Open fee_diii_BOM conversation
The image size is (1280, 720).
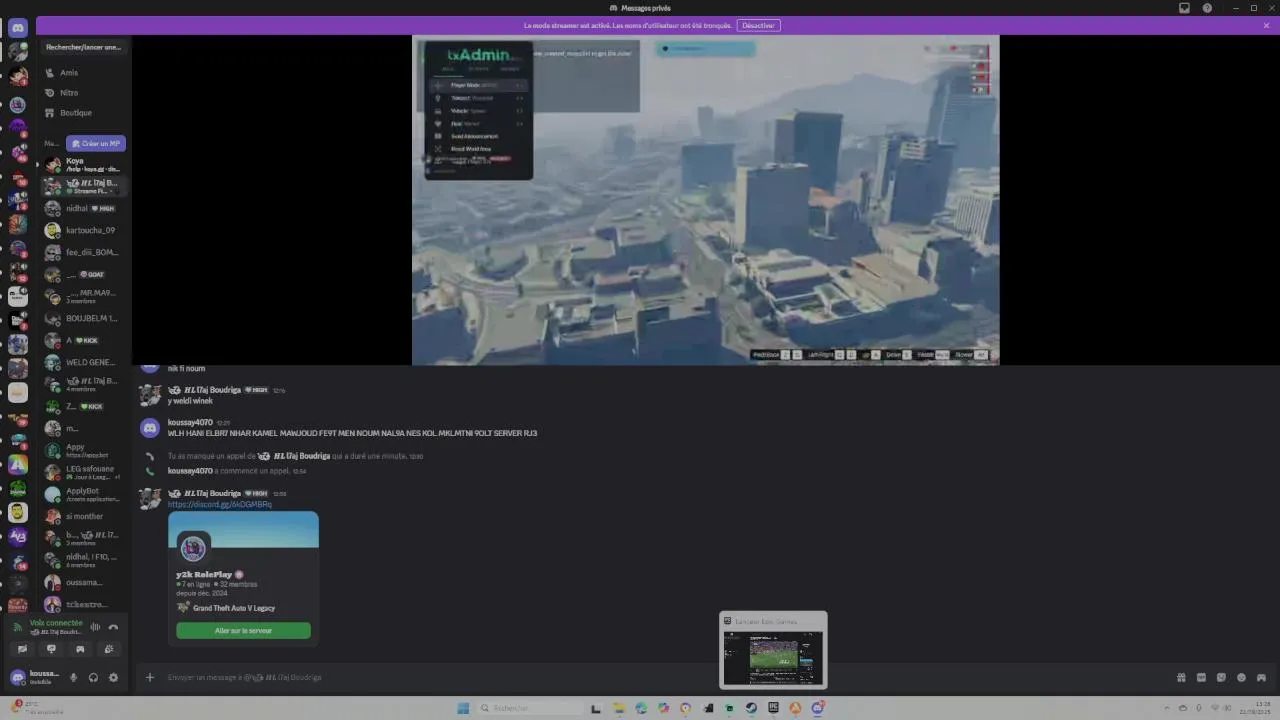pyautogui.click(x=84, y=252)
